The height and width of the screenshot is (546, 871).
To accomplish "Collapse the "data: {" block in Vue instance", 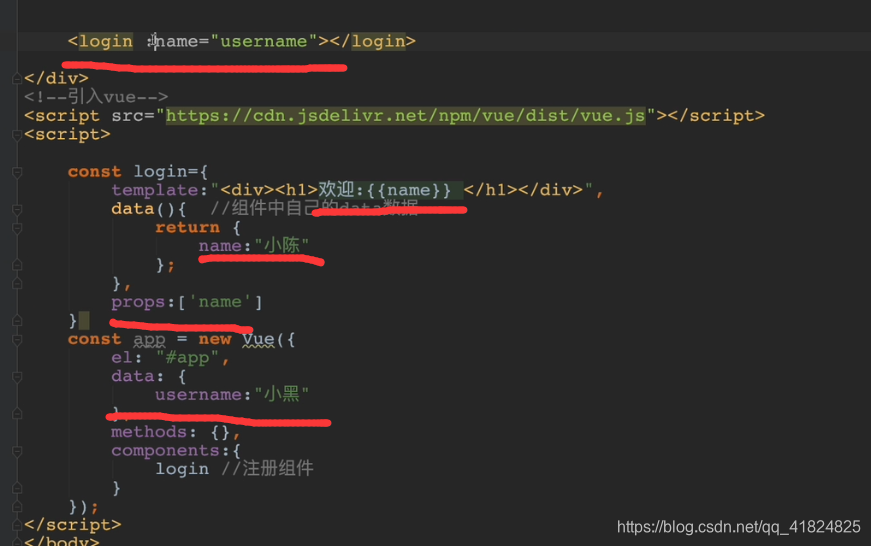I will click(17, 377).
